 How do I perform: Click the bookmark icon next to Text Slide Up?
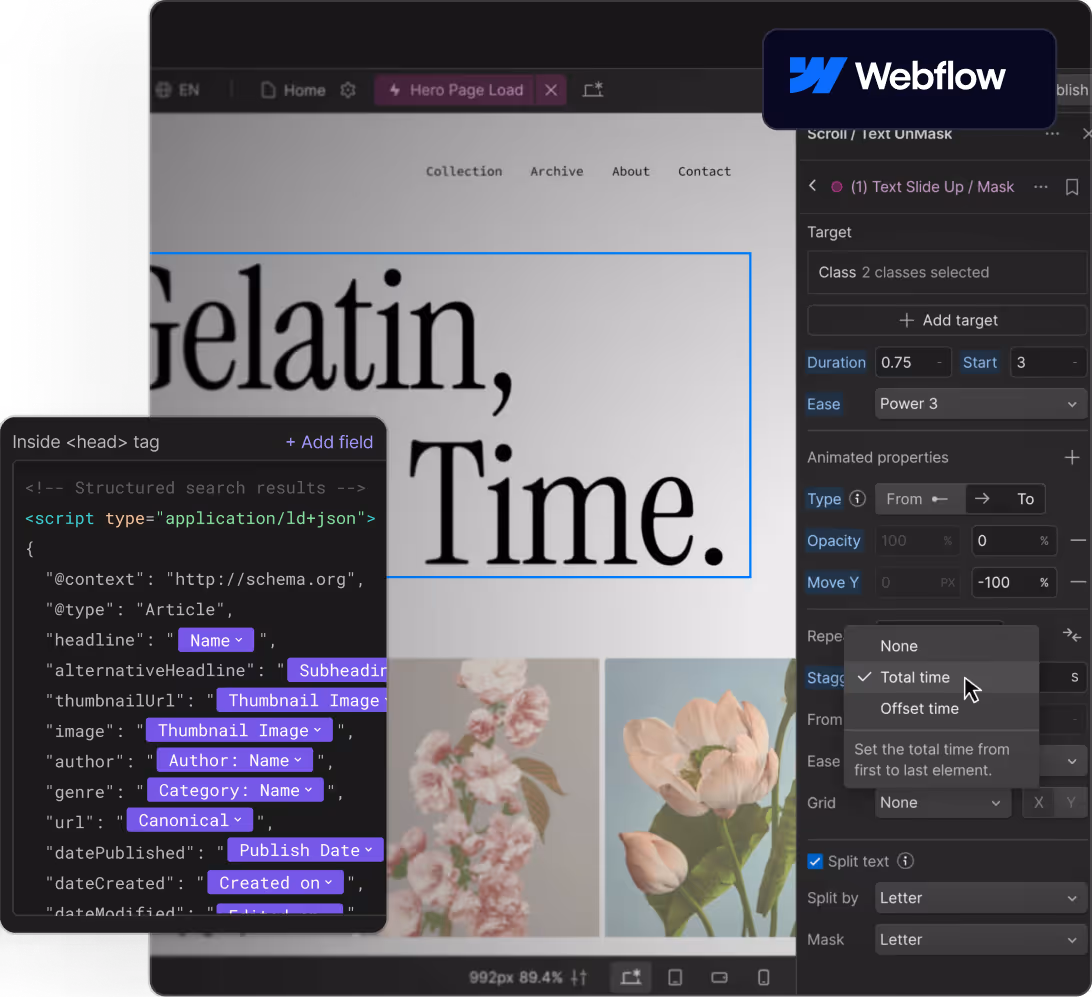coord(1072,187)
